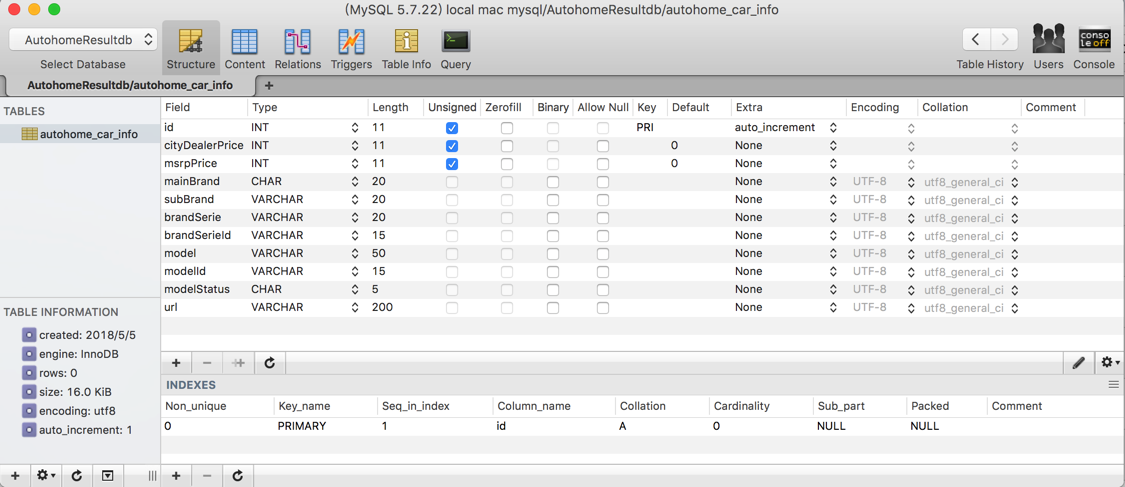
Task: Select autohome_car_info table in sidebar
Action: (80, 133)
